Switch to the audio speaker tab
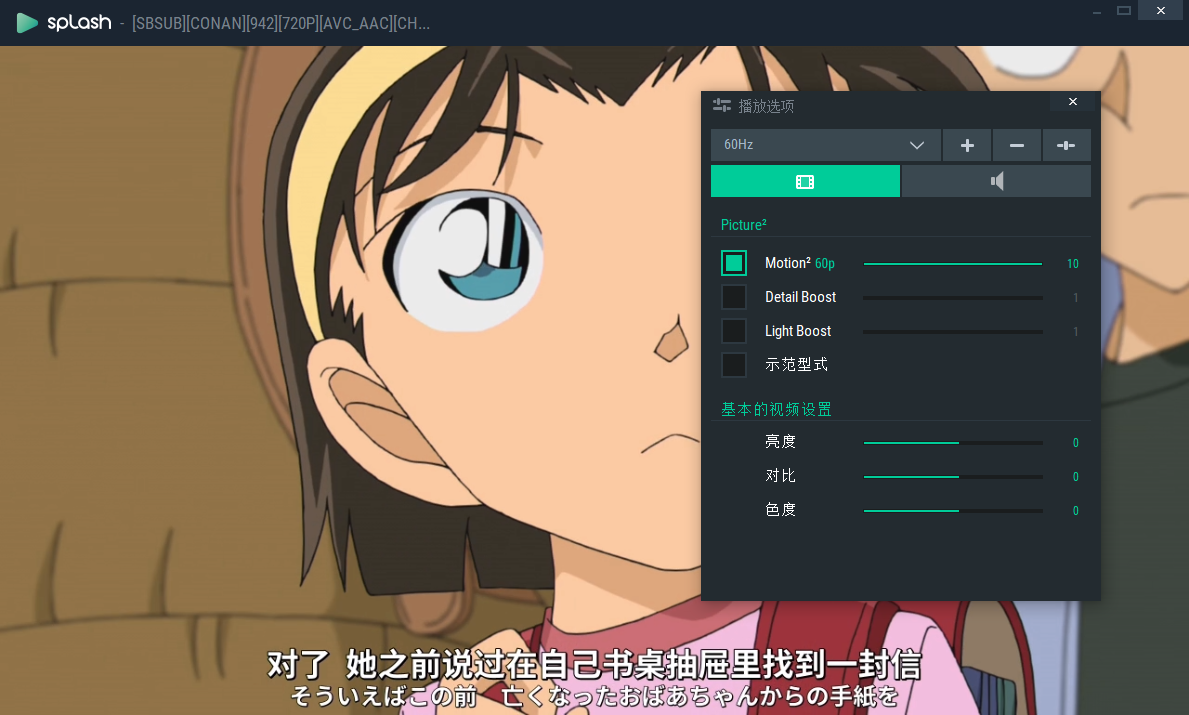The image size is (1189, 715). coord(996,181)
